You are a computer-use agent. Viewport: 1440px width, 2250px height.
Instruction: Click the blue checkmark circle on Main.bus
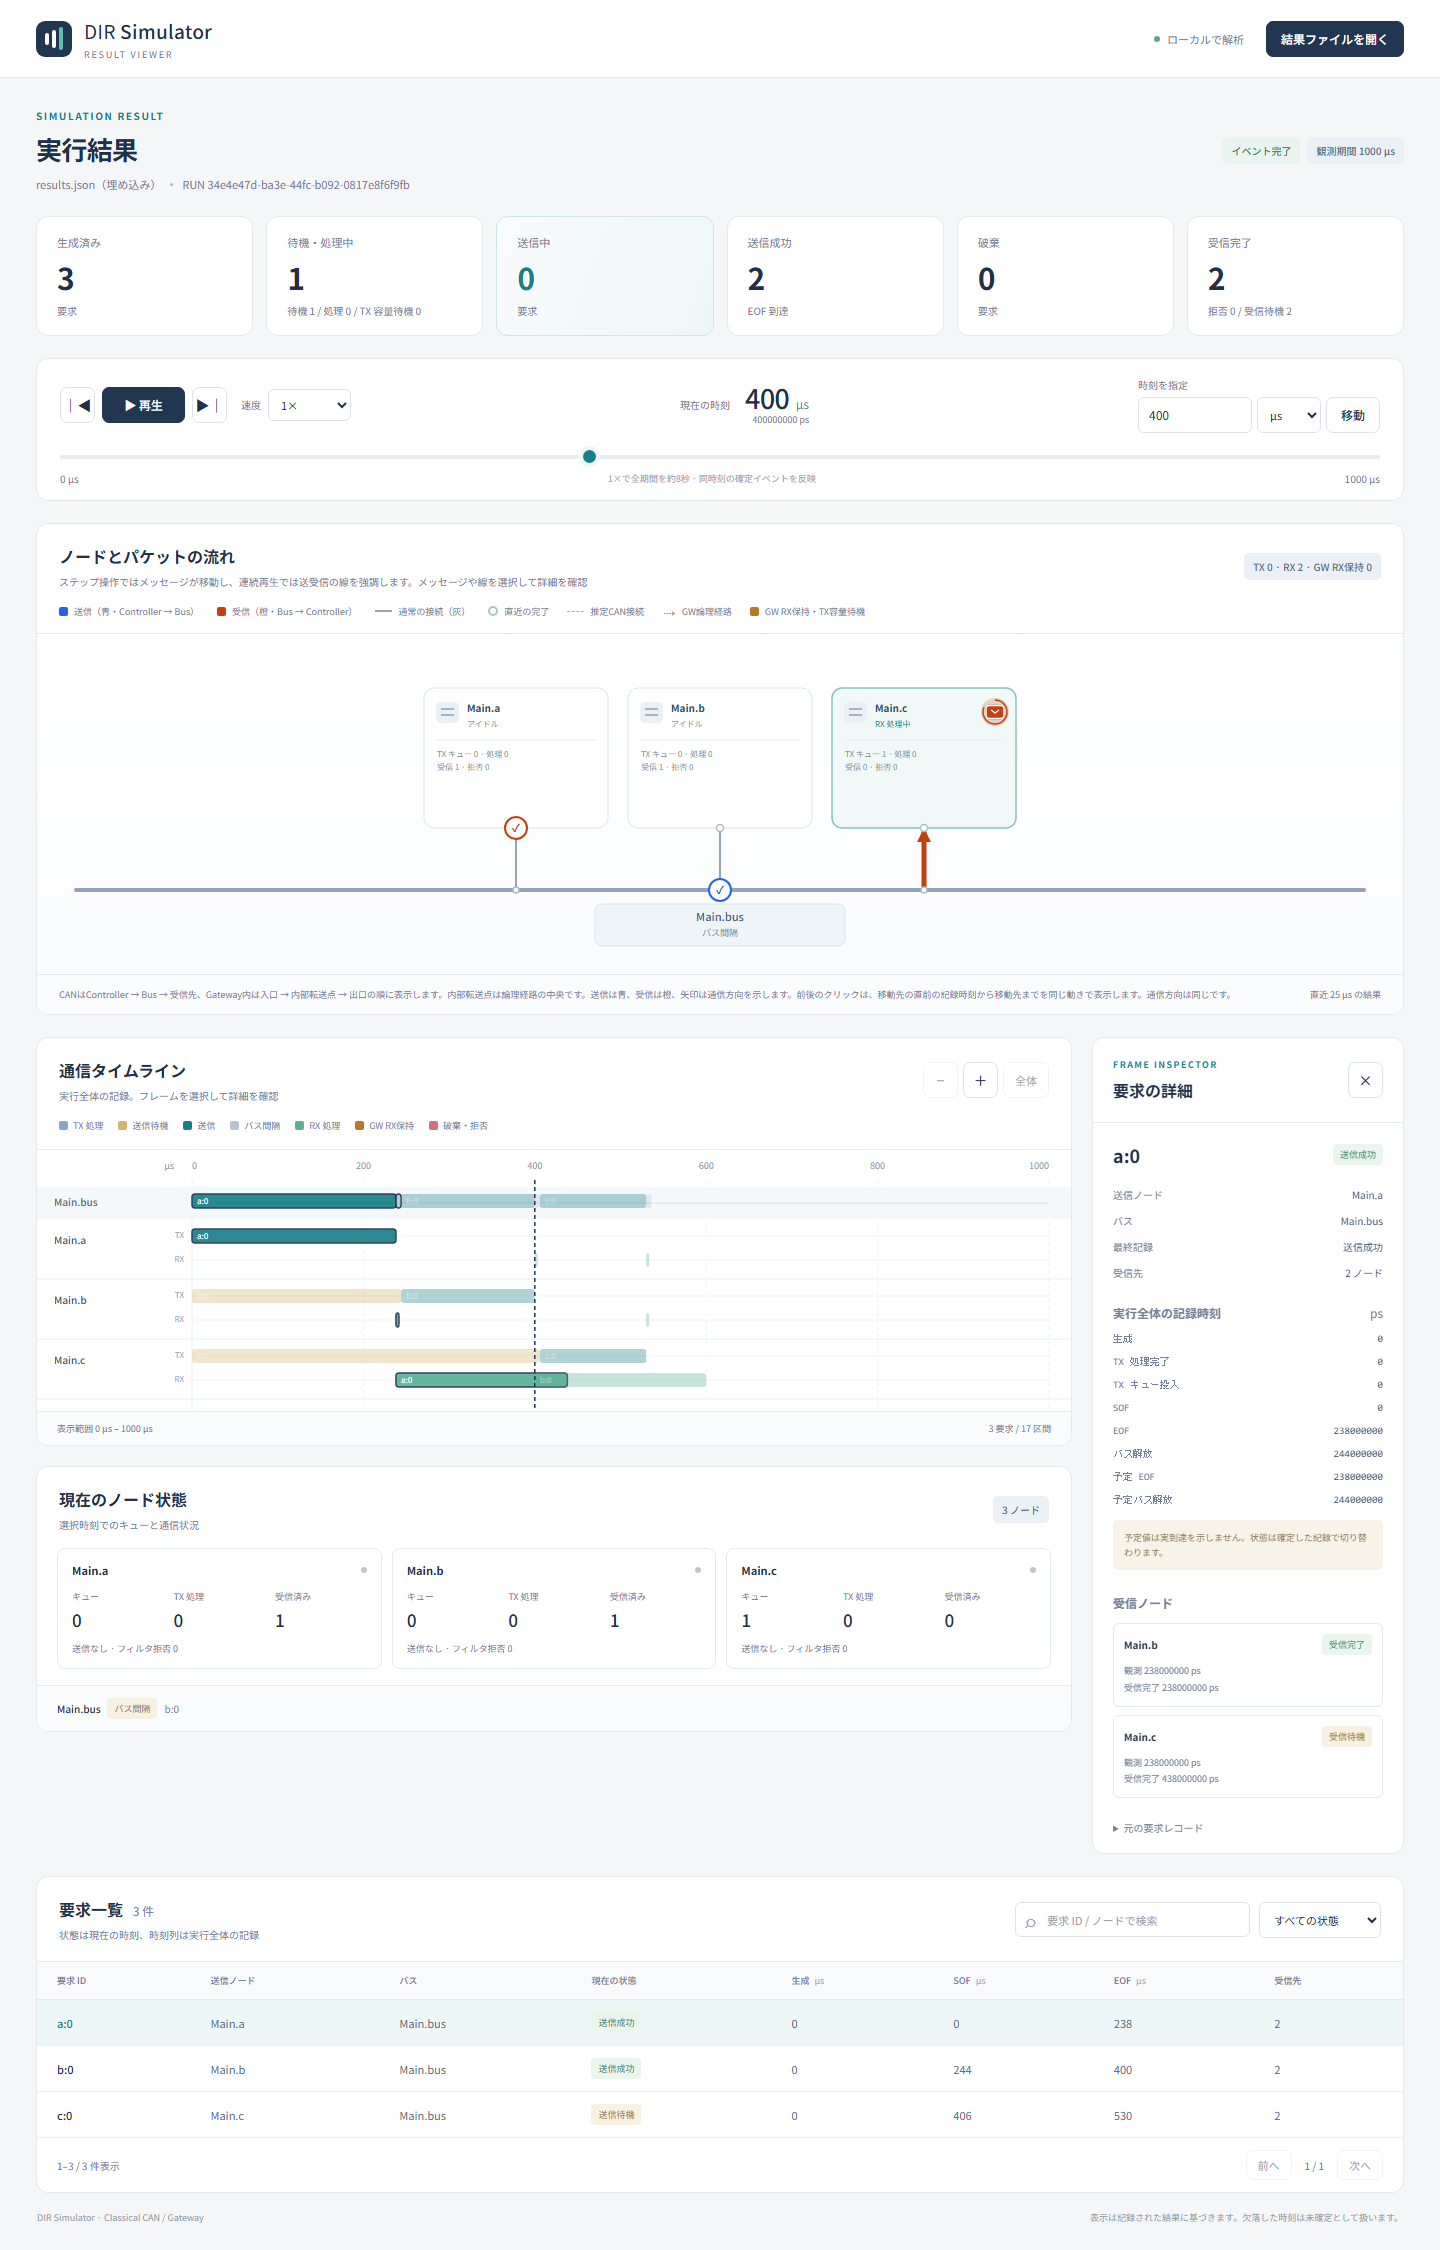pyautogui.click(x=720, y=890)
